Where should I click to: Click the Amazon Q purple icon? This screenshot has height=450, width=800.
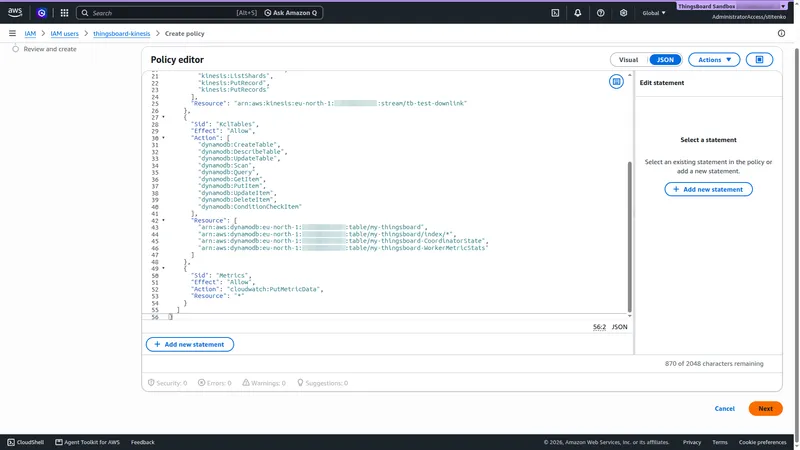42,13
